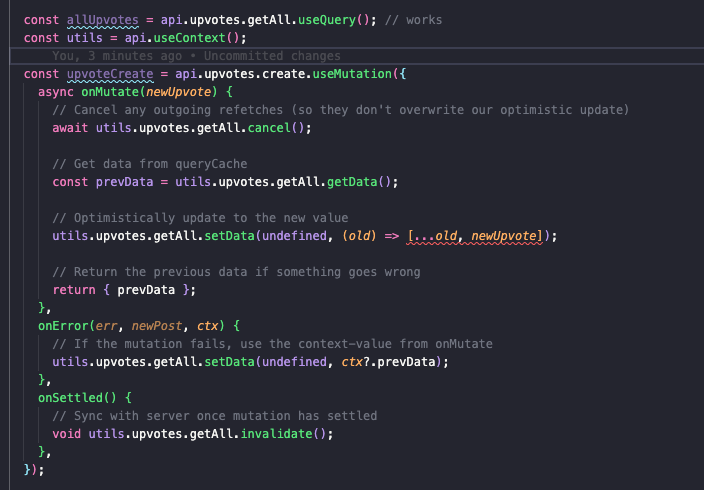704x490 pixels.
Task: Click the (old) arrow function parameter
Action: click(359, 236)
